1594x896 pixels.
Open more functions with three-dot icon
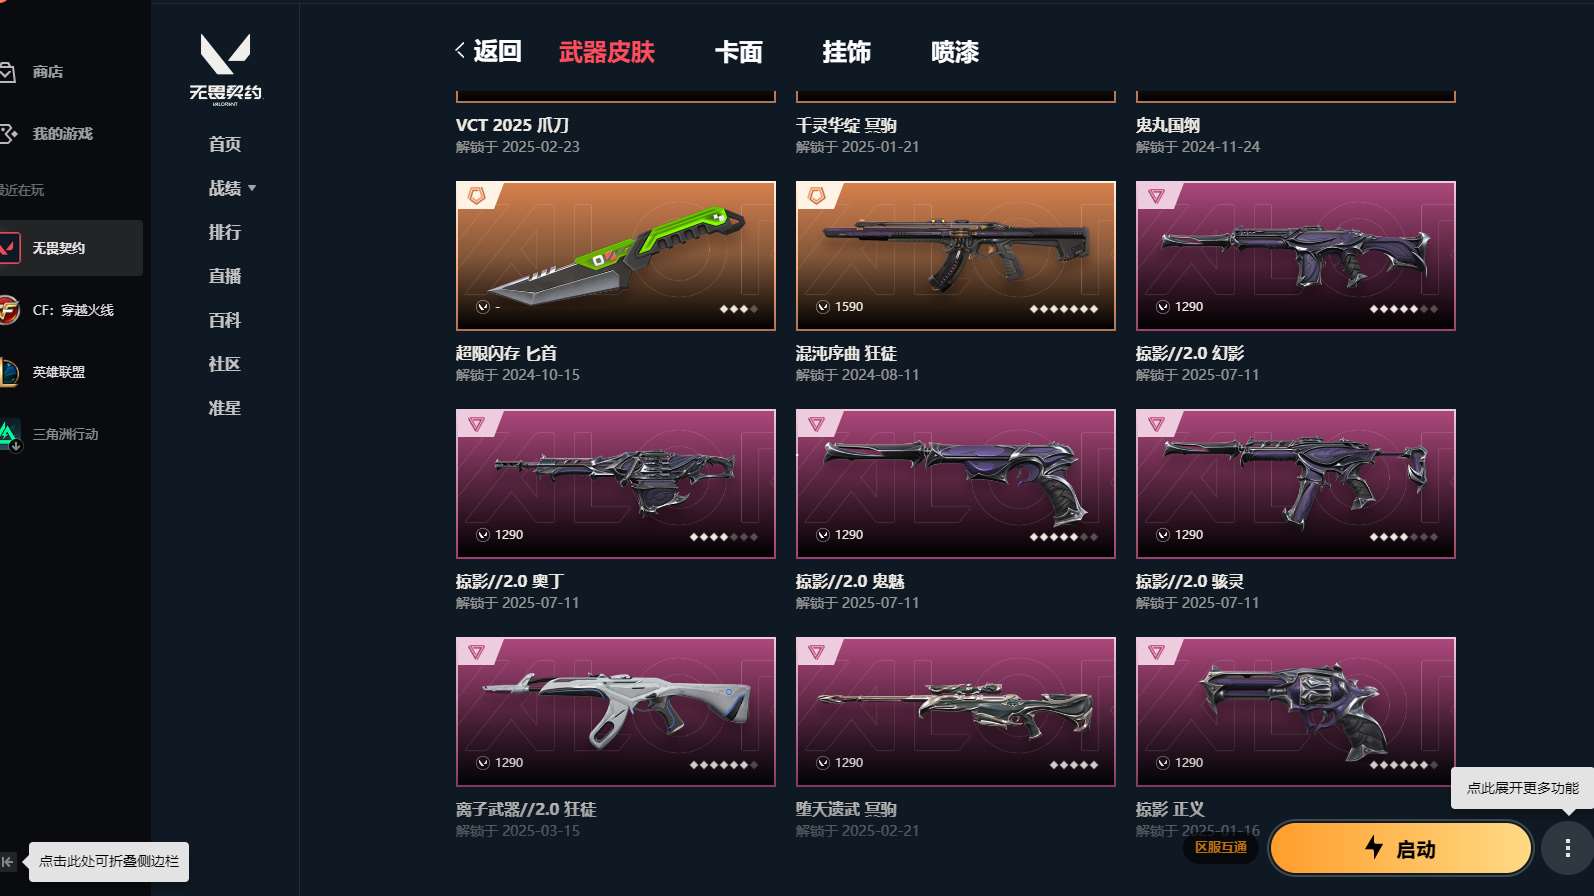1567,848
